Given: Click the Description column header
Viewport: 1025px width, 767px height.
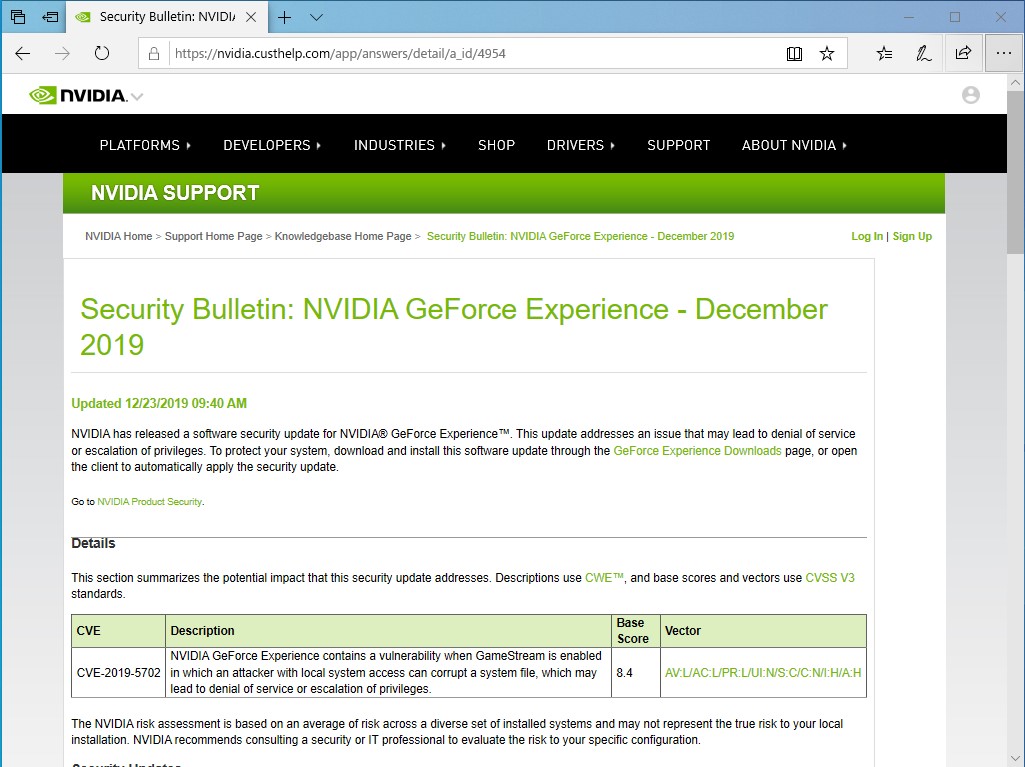Looking at the screenshot, I should (x=388, y=631).
